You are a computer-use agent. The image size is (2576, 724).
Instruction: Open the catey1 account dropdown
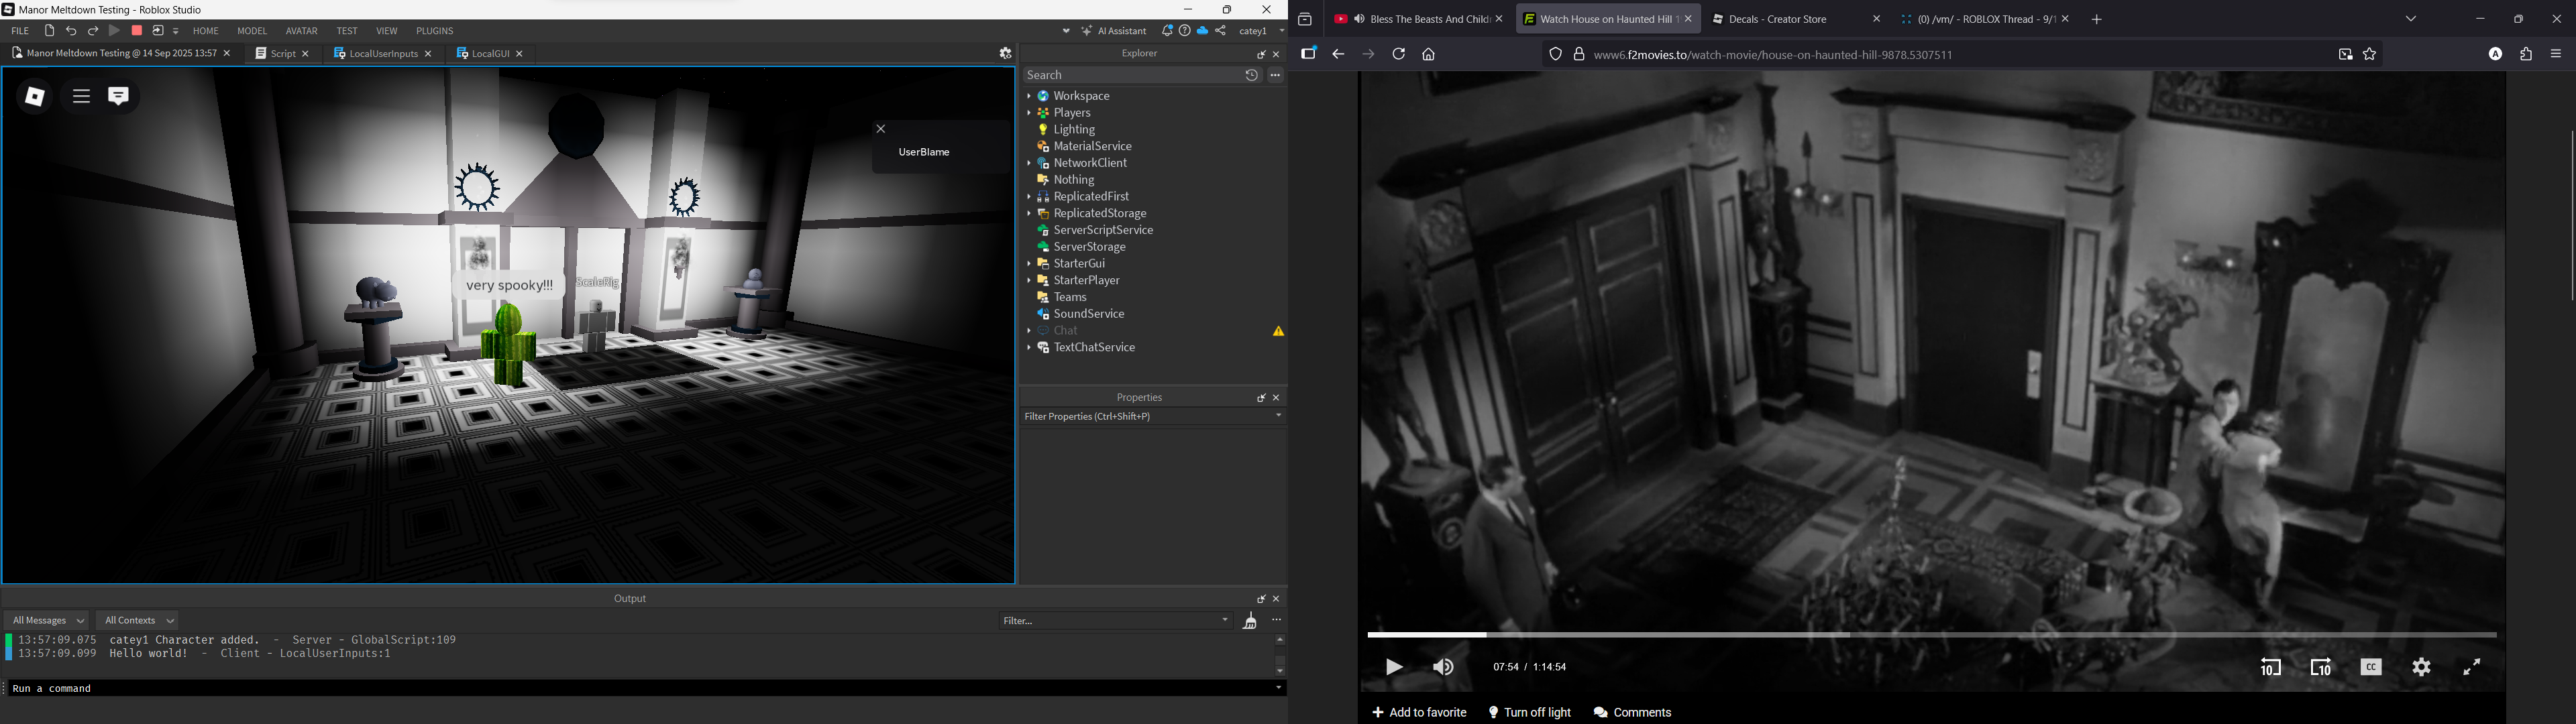click(x=1261, y=31)
